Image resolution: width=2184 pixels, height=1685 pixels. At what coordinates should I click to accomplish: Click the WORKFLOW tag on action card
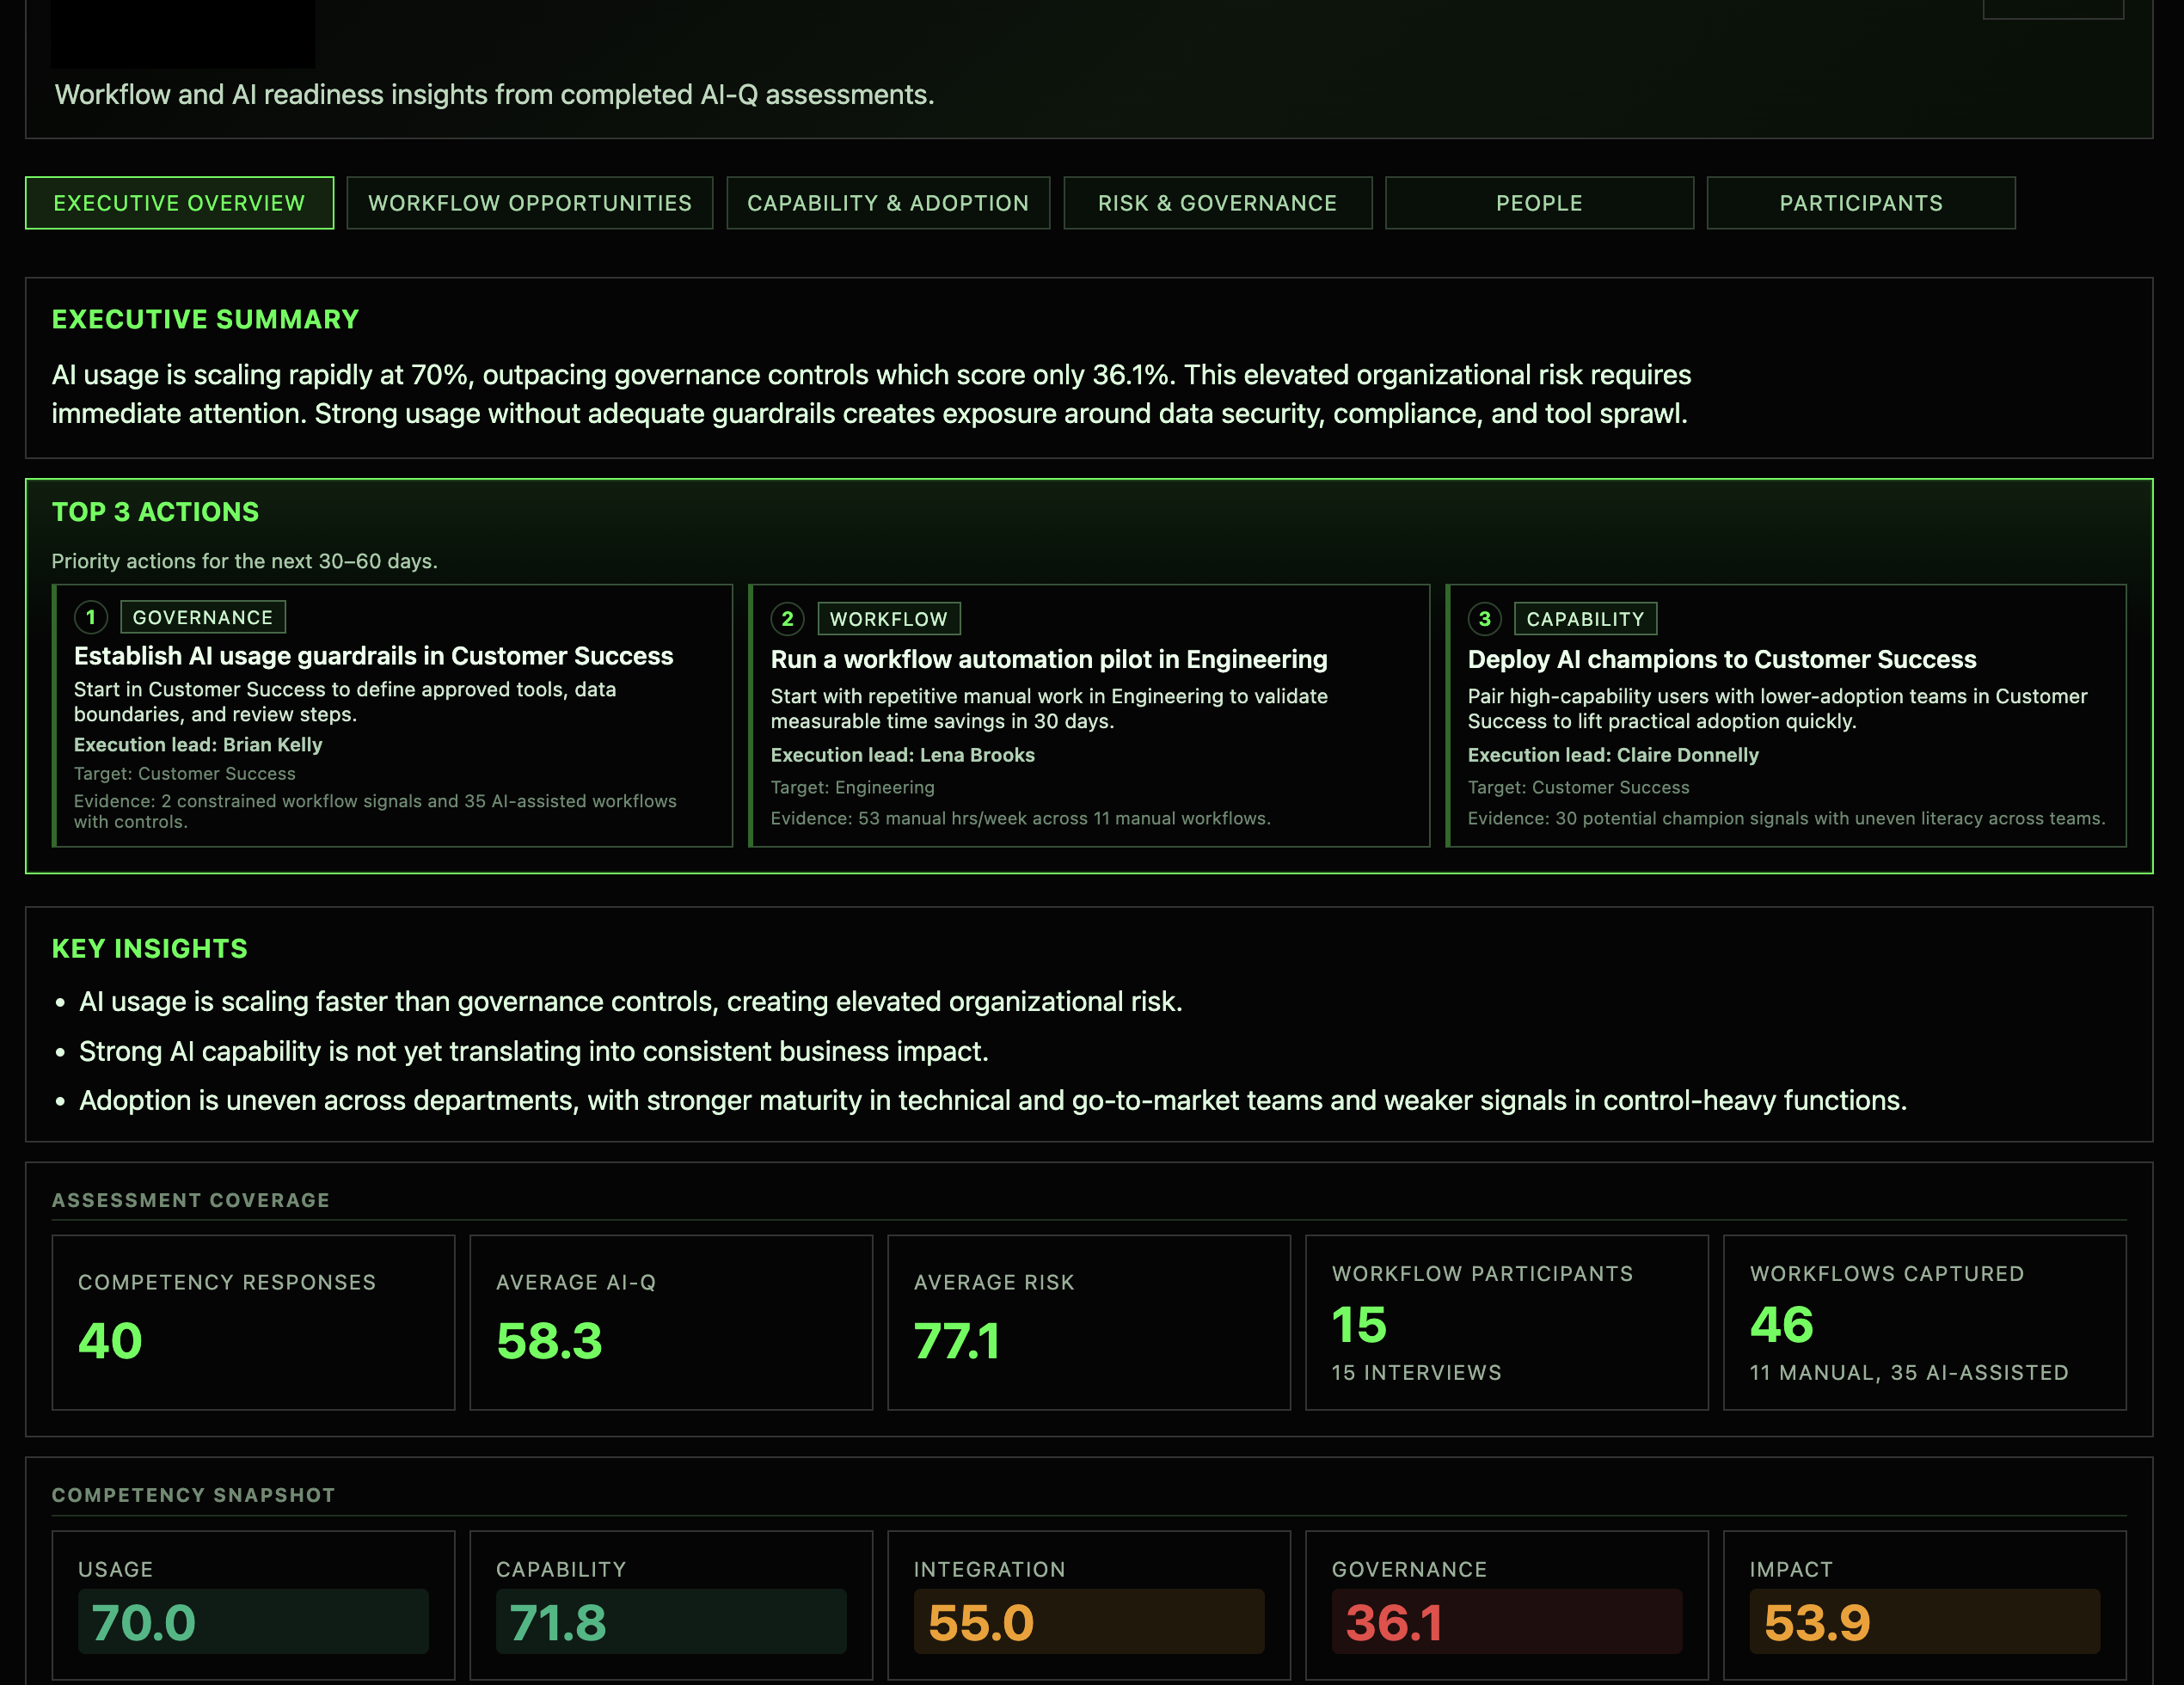(889, 619)
